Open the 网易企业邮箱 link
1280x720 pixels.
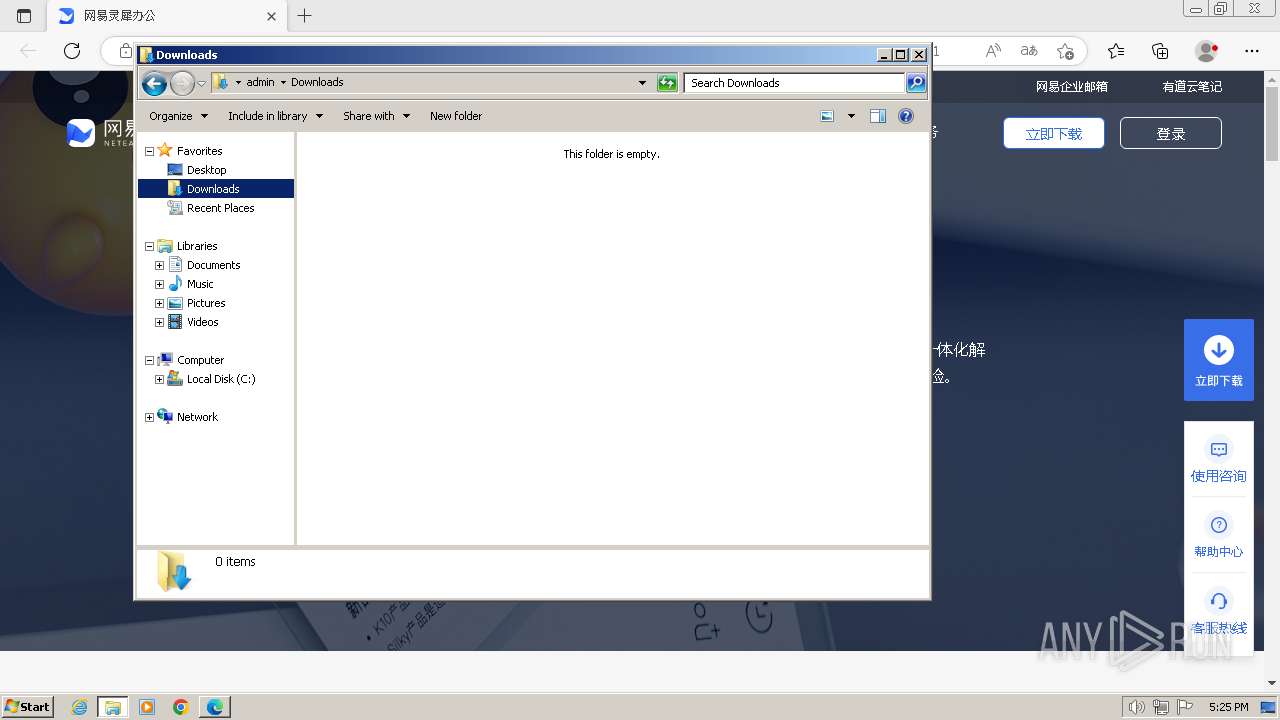coord(1071,87)
